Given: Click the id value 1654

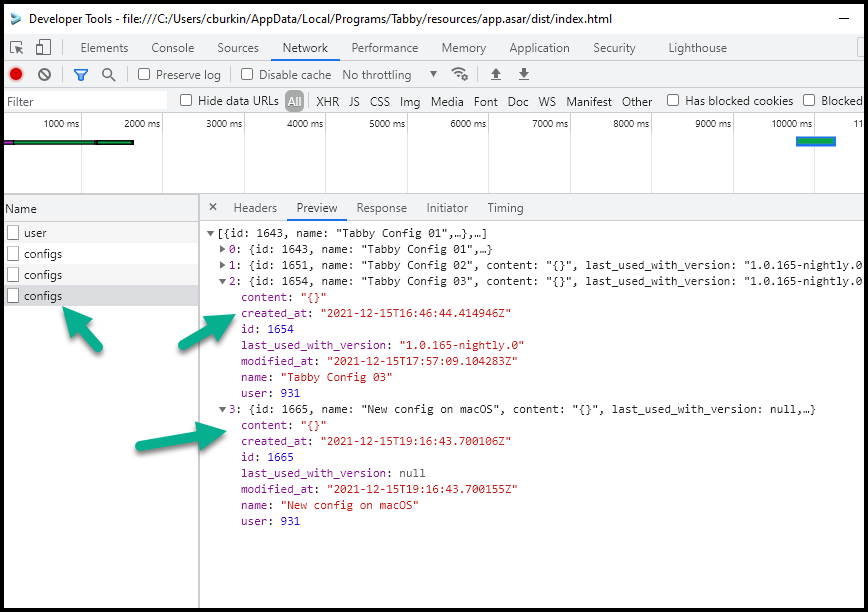Looking at the screenshot, I should pyautogui.click(x=280, y=329).
